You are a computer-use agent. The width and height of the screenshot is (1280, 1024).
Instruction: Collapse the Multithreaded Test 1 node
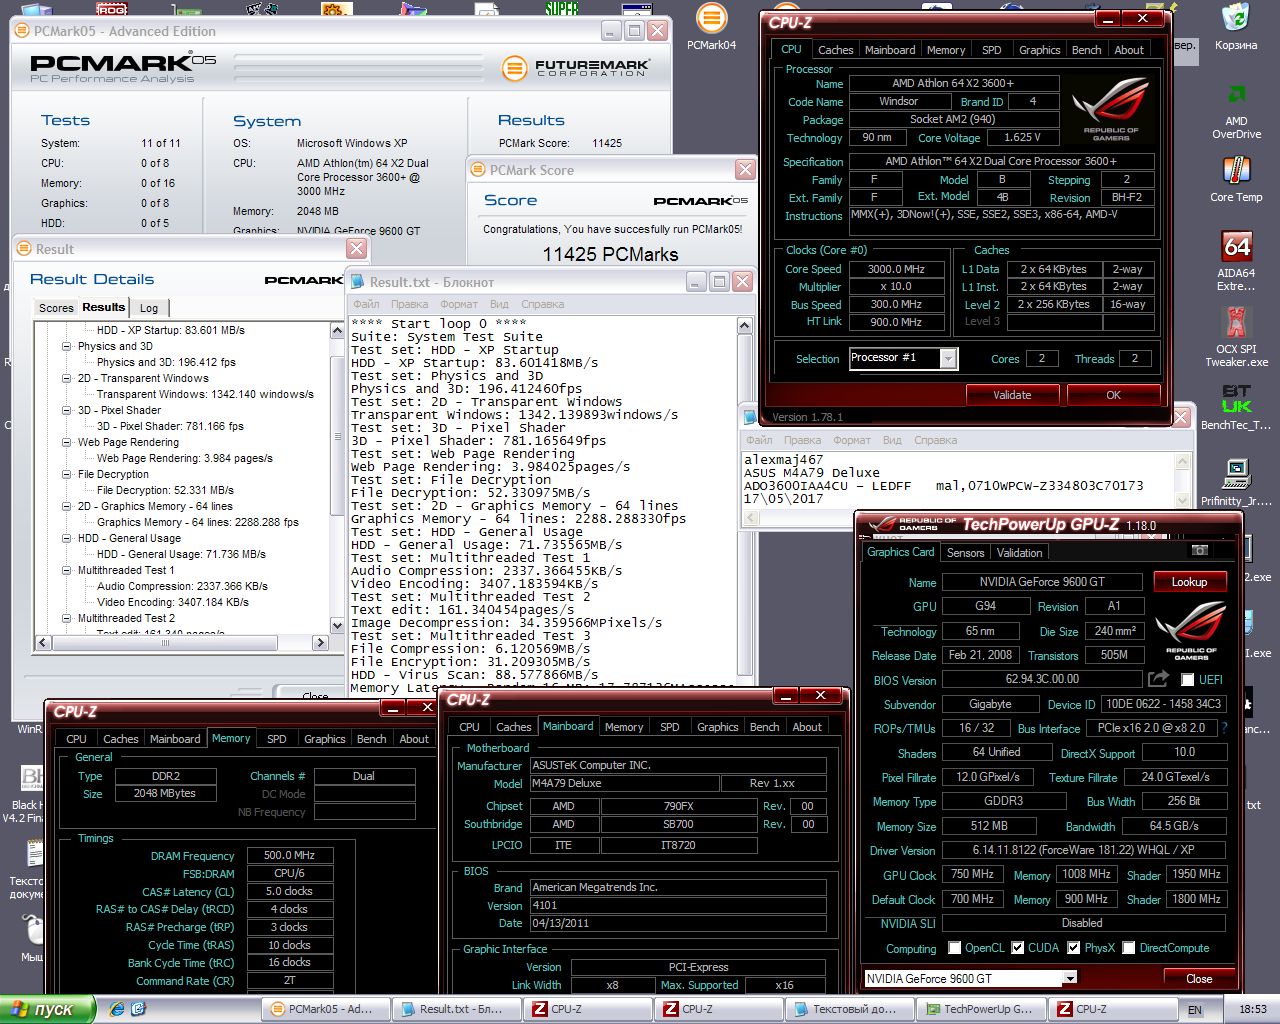pos(67,570)
